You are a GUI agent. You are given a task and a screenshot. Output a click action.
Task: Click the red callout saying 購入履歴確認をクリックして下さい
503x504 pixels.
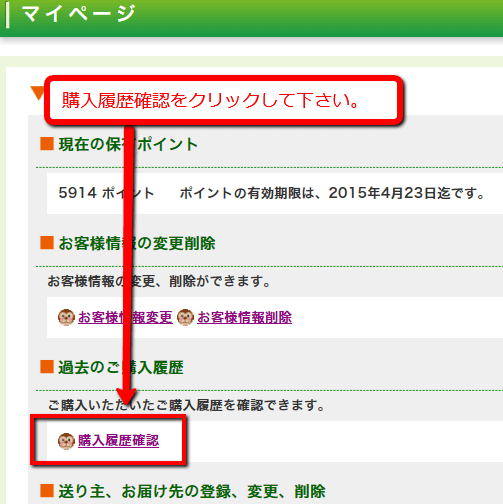(224, 100)
